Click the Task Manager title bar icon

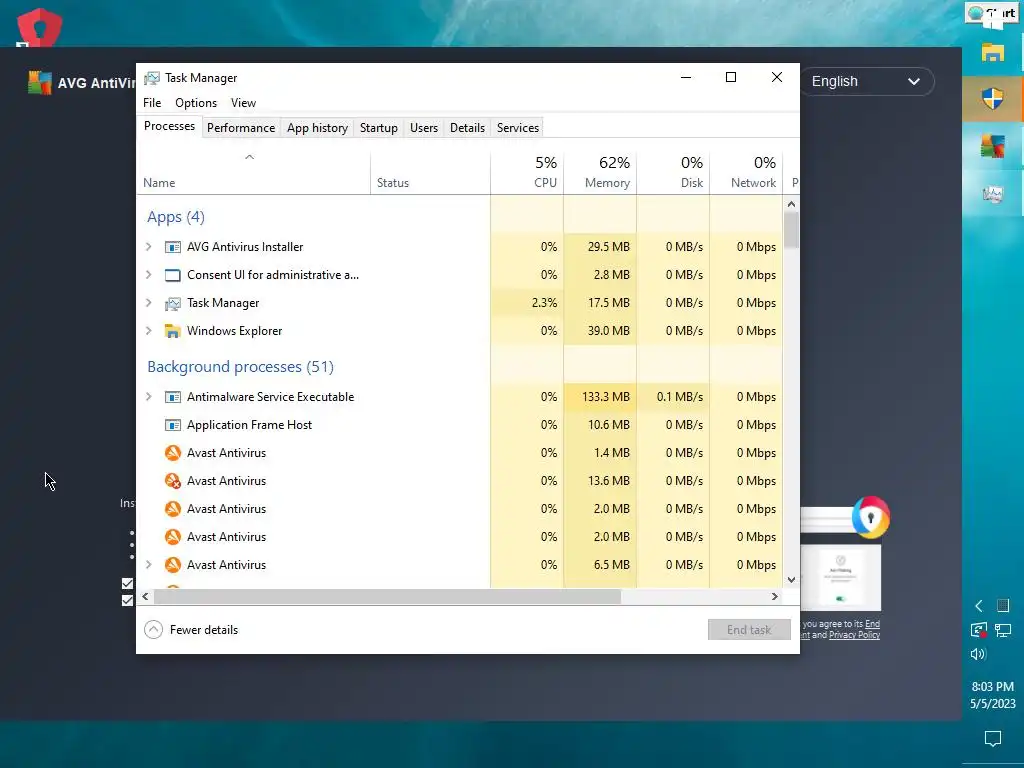[x=152, y=78]
